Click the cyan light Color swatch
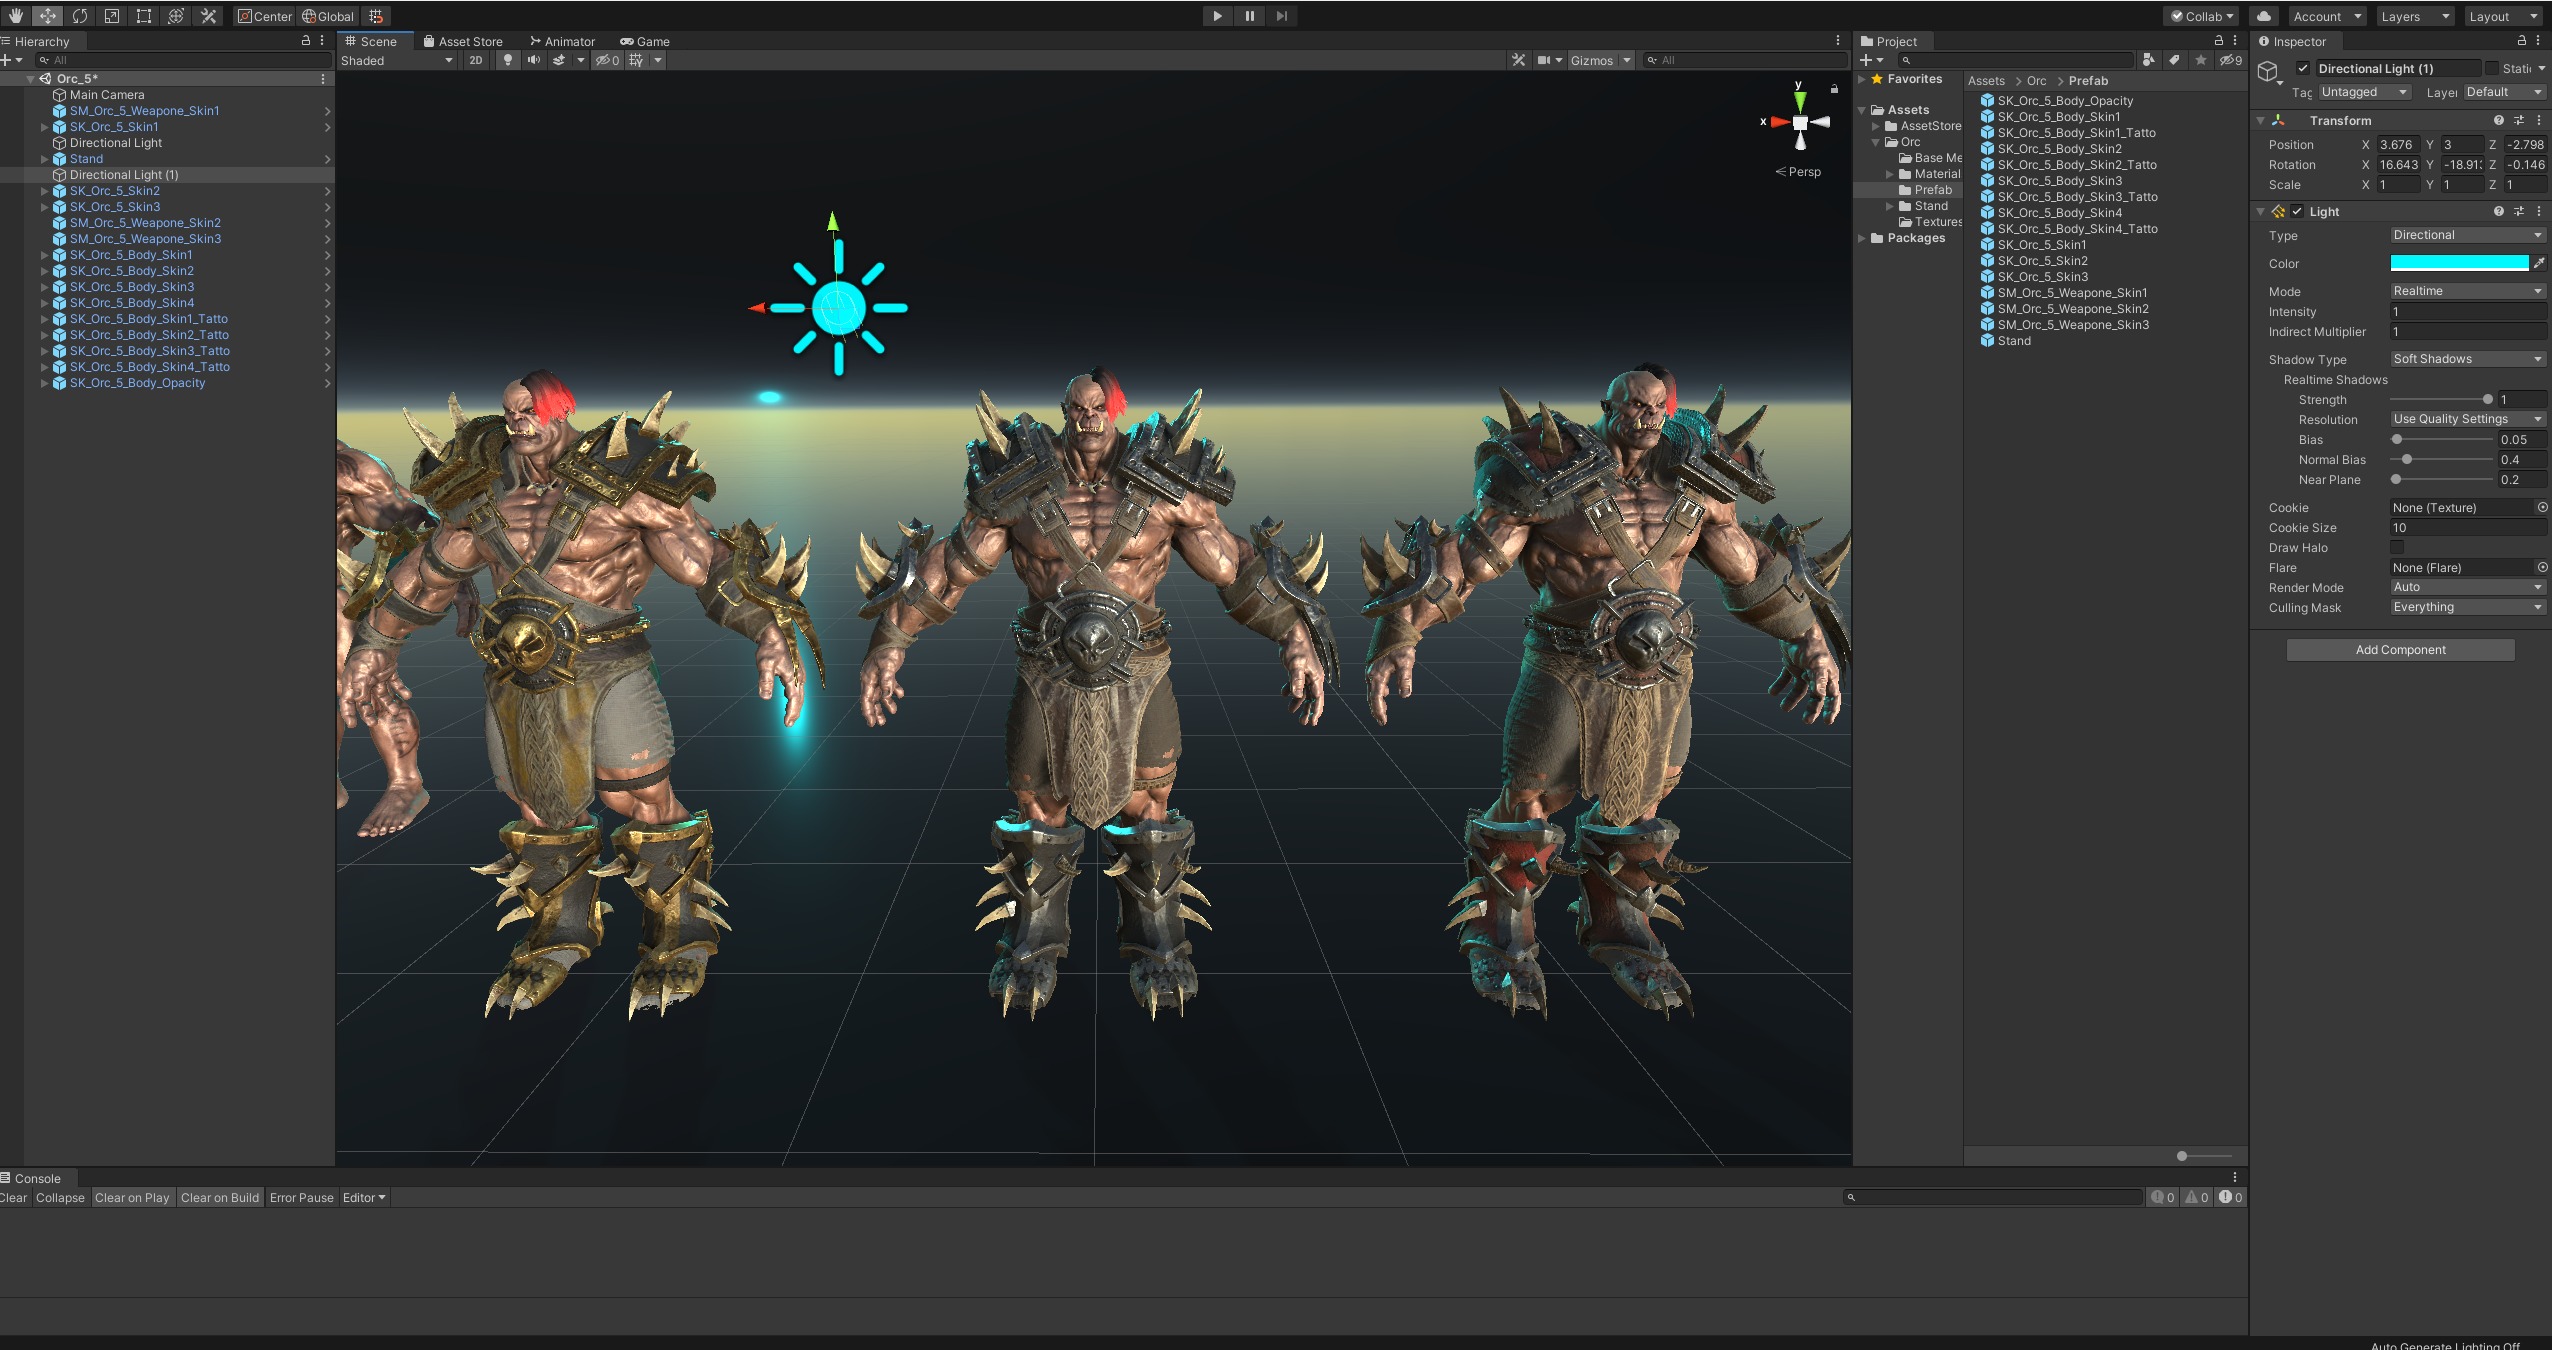Image resolution: width=2552 pixels, height=1350 pixels. click(2459, 263)
